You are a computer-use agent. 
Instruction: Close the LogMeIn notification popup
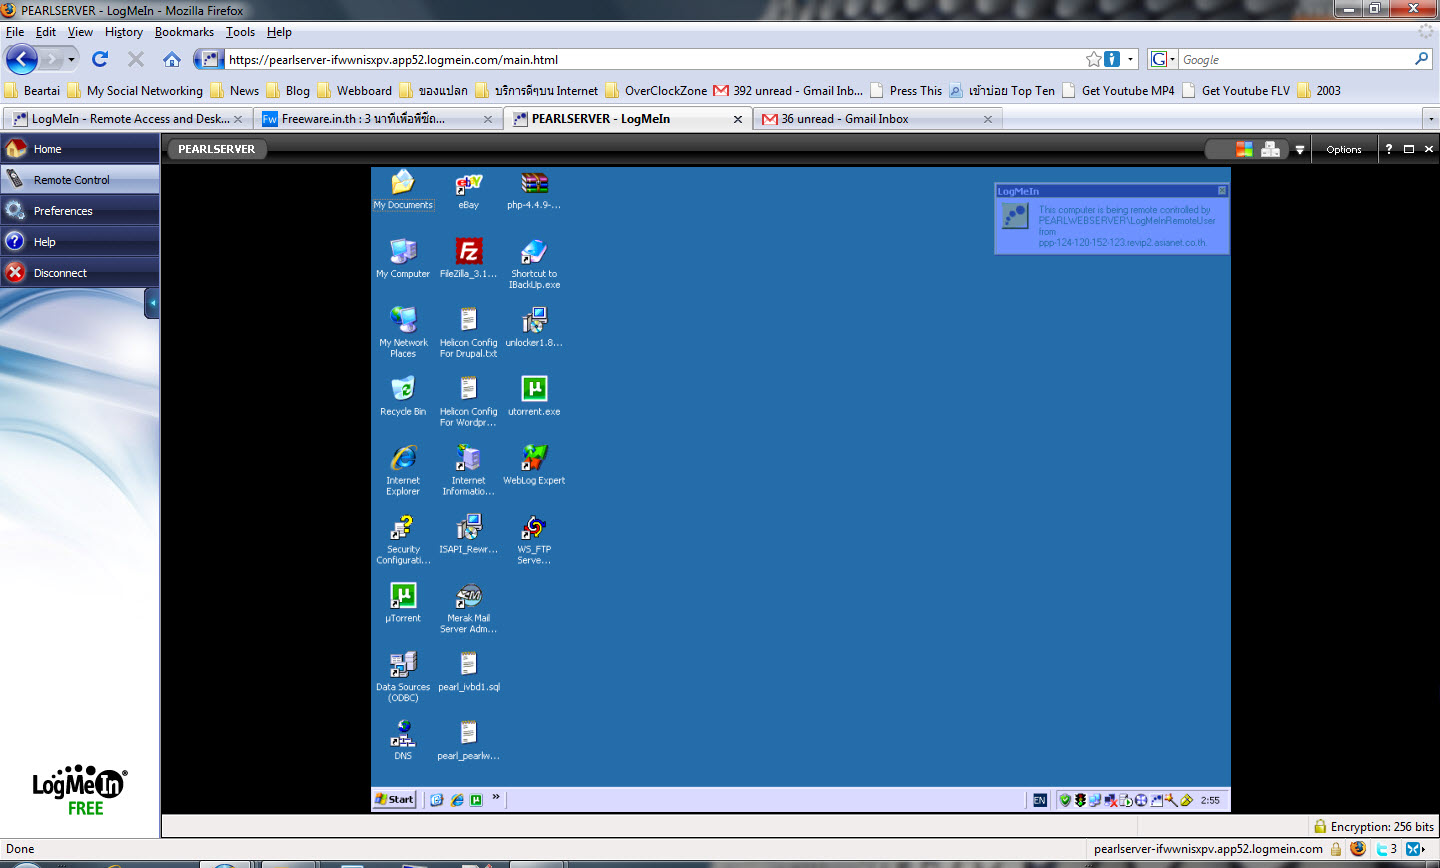click(x=1221, y=190)
